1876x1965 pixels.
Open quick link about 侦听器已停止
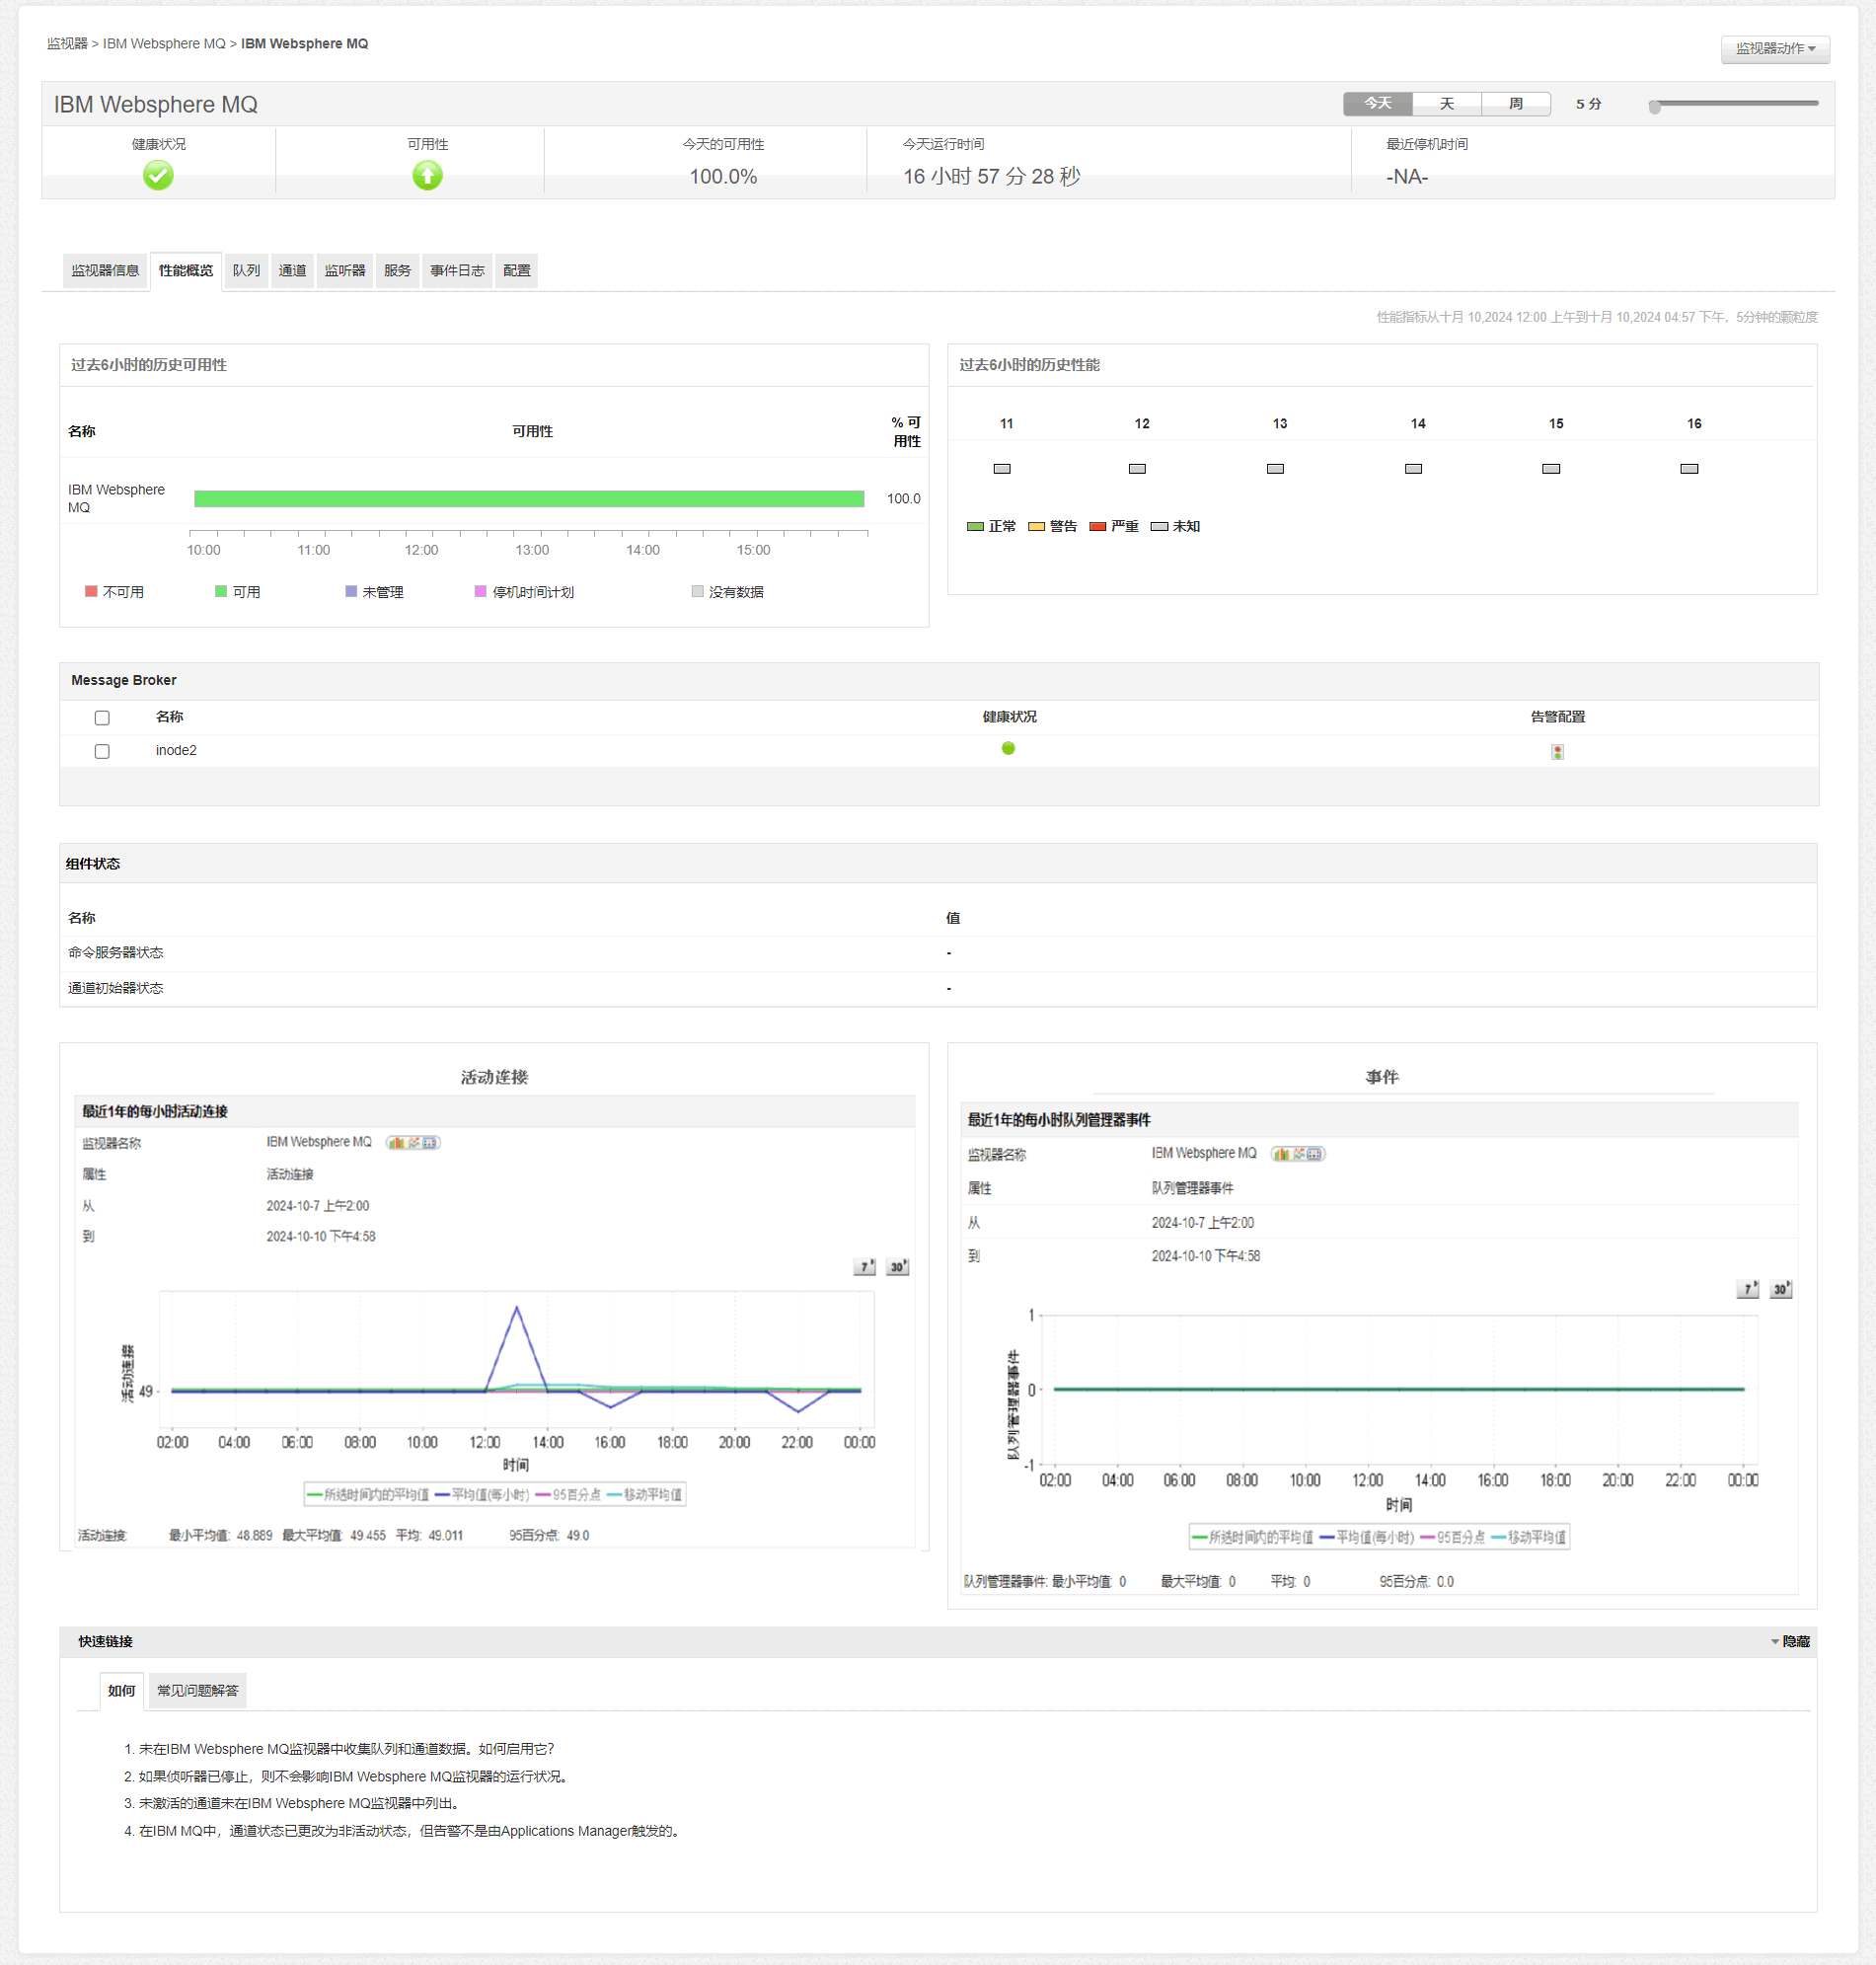coord(355,1778)
